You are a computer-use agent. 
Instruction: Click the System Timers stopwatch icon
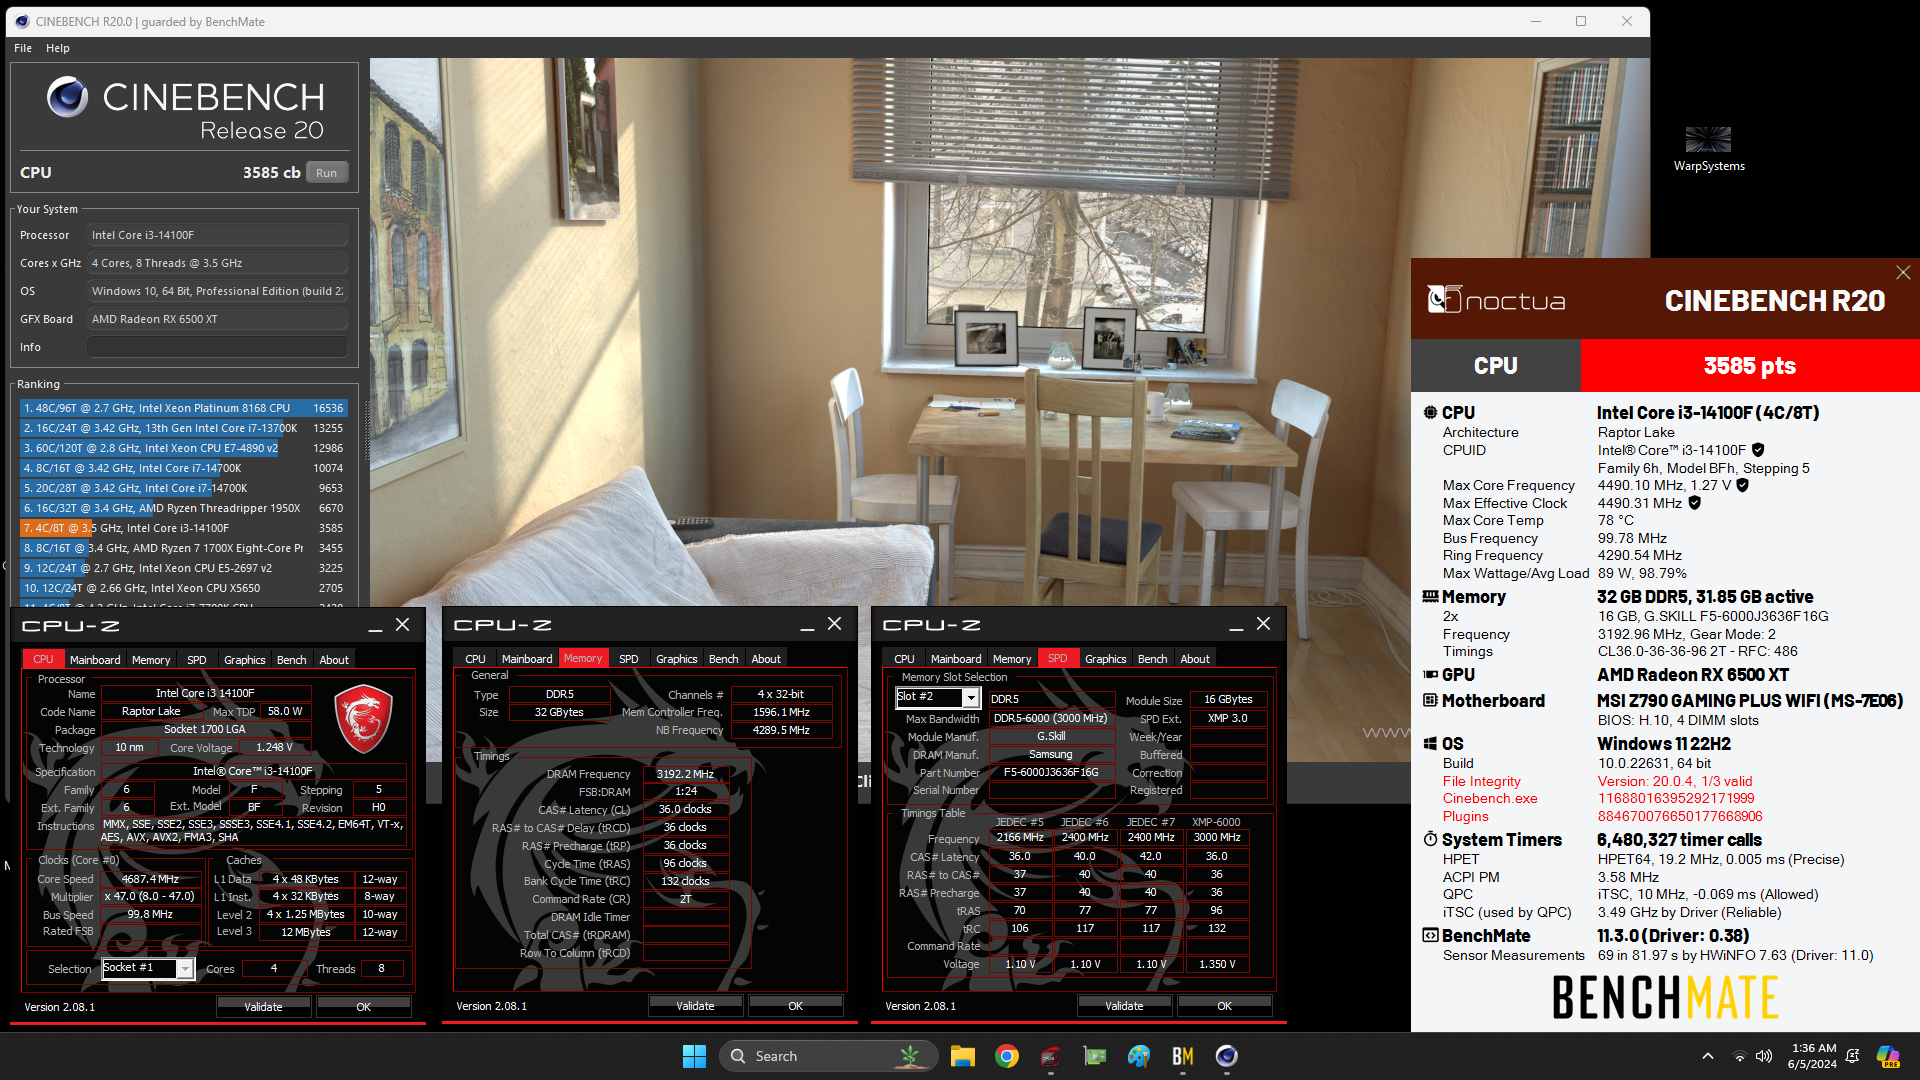[1430, 839]
